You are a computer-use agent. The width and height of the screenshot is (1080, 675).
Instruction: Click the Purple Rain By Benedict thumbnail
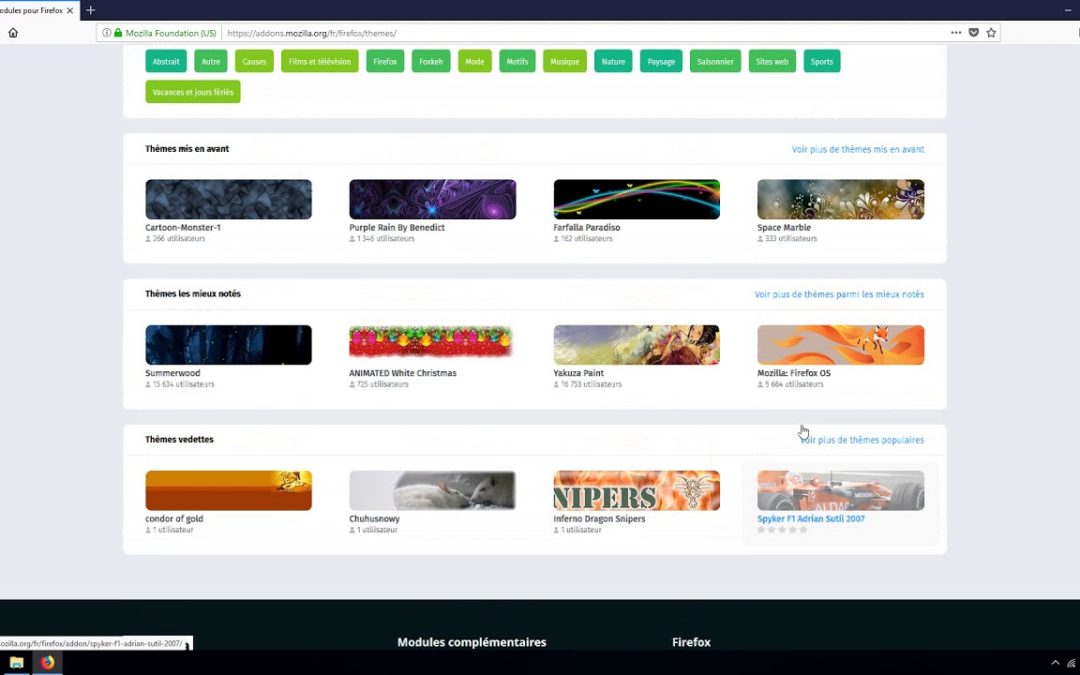click(x=432, y=200)
